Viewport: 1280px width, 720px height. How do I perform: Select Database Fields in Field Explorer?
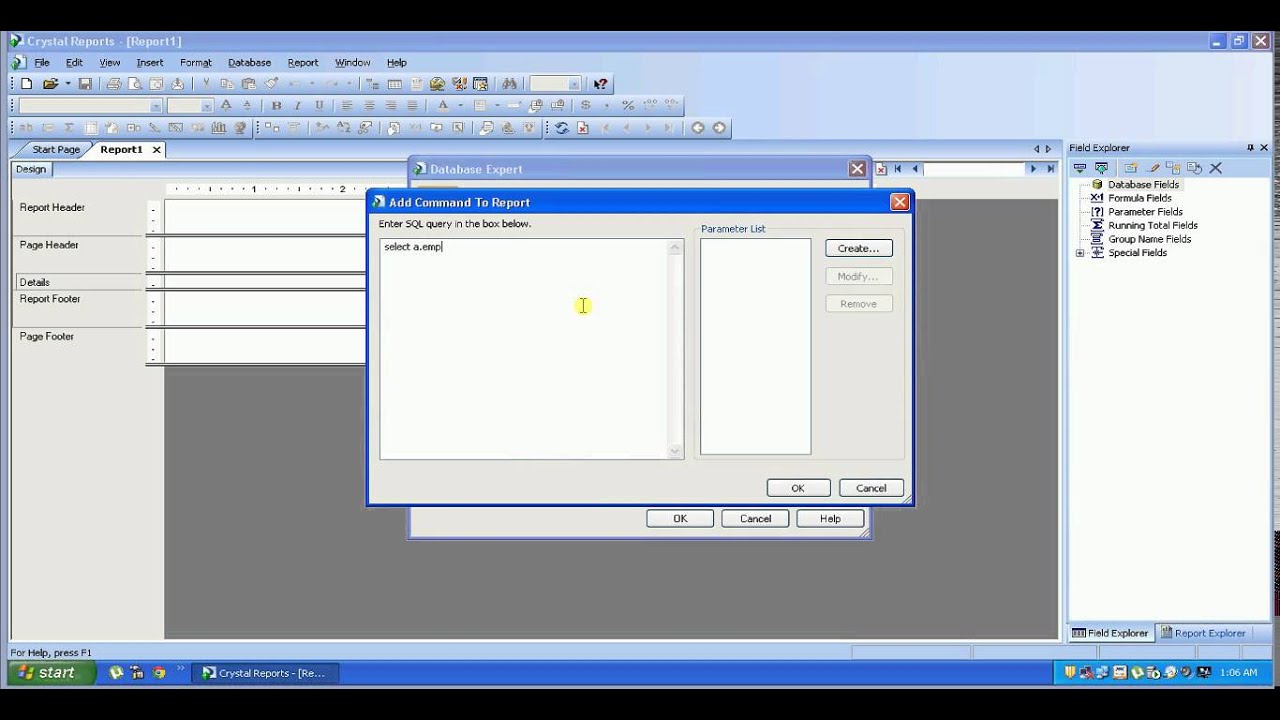point(1143,184)
